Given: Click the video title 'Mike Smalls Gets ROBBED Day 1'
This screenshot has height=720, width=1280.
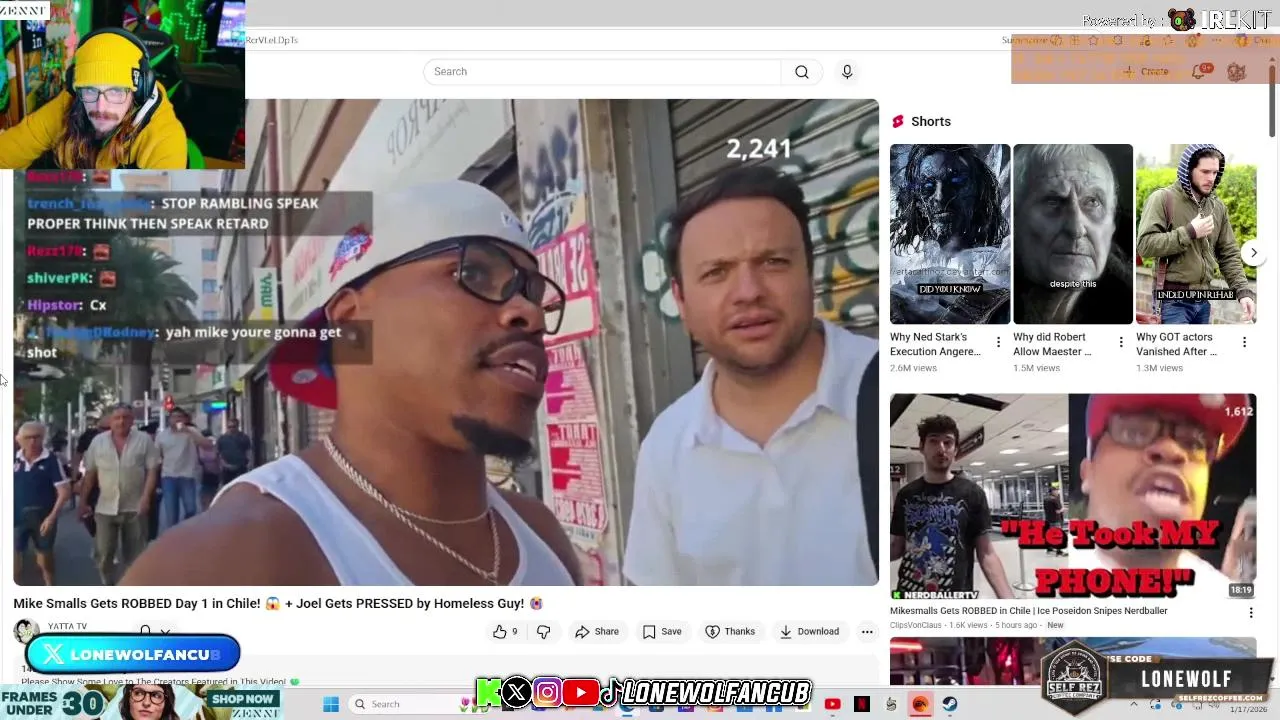Looking at the screenshot, I should pyautogui.click(x=278, y=603).
